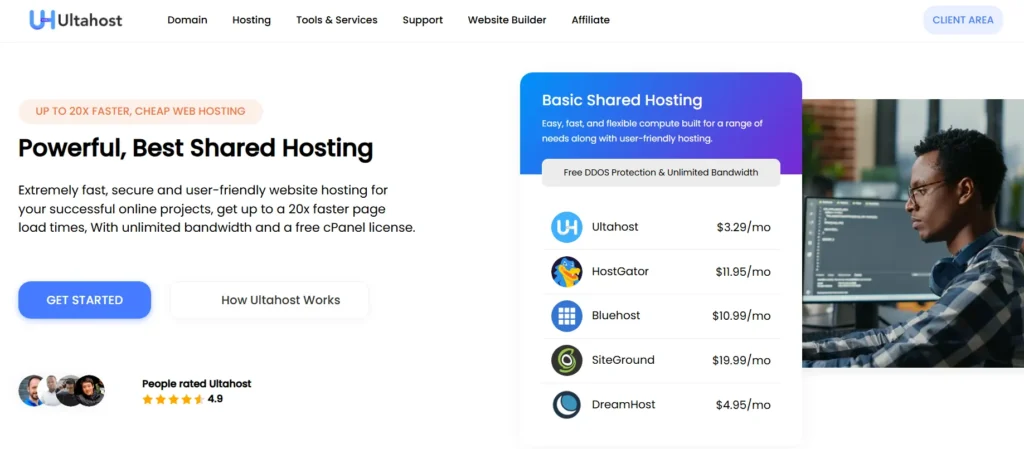Screen dimensions: 1024x449
Task: Click the Bluehost grid icon
Action: [x=566, y=316]
